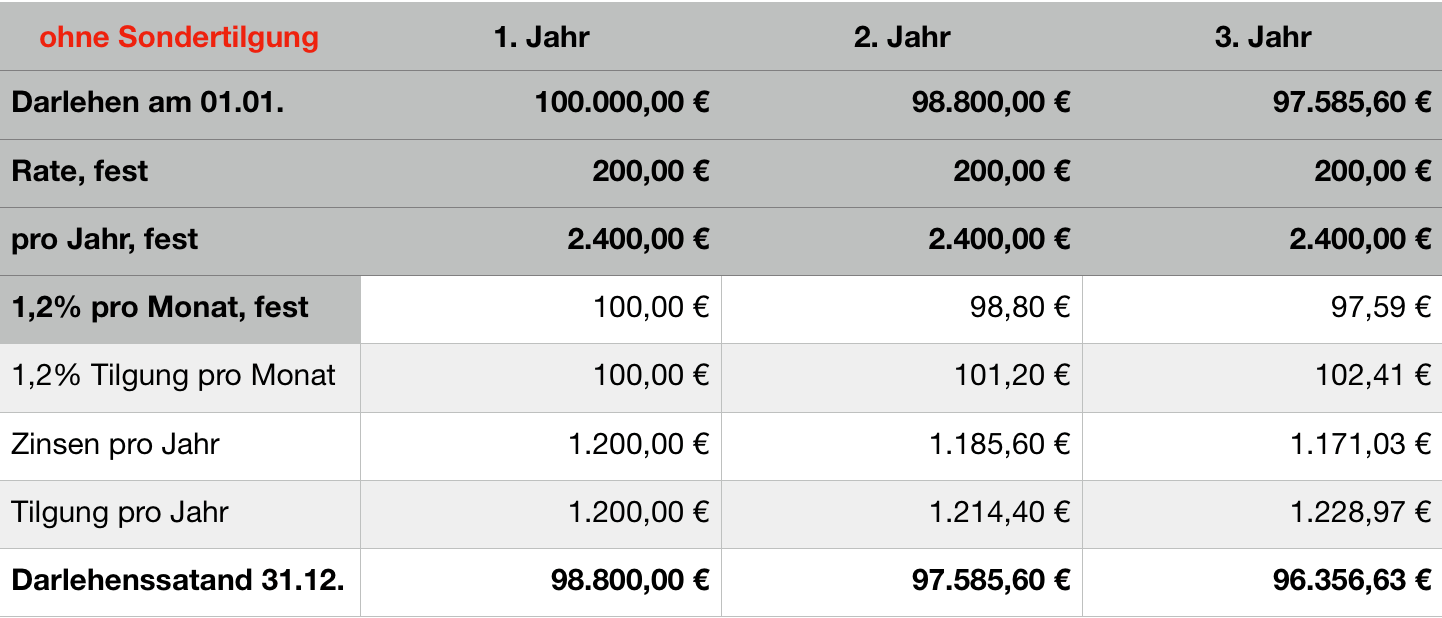The height and width of the screenshot is (618, 1442).
Task: Select the 2.400,00 € cell in 1. Jahr
Action: click(636, 239)
